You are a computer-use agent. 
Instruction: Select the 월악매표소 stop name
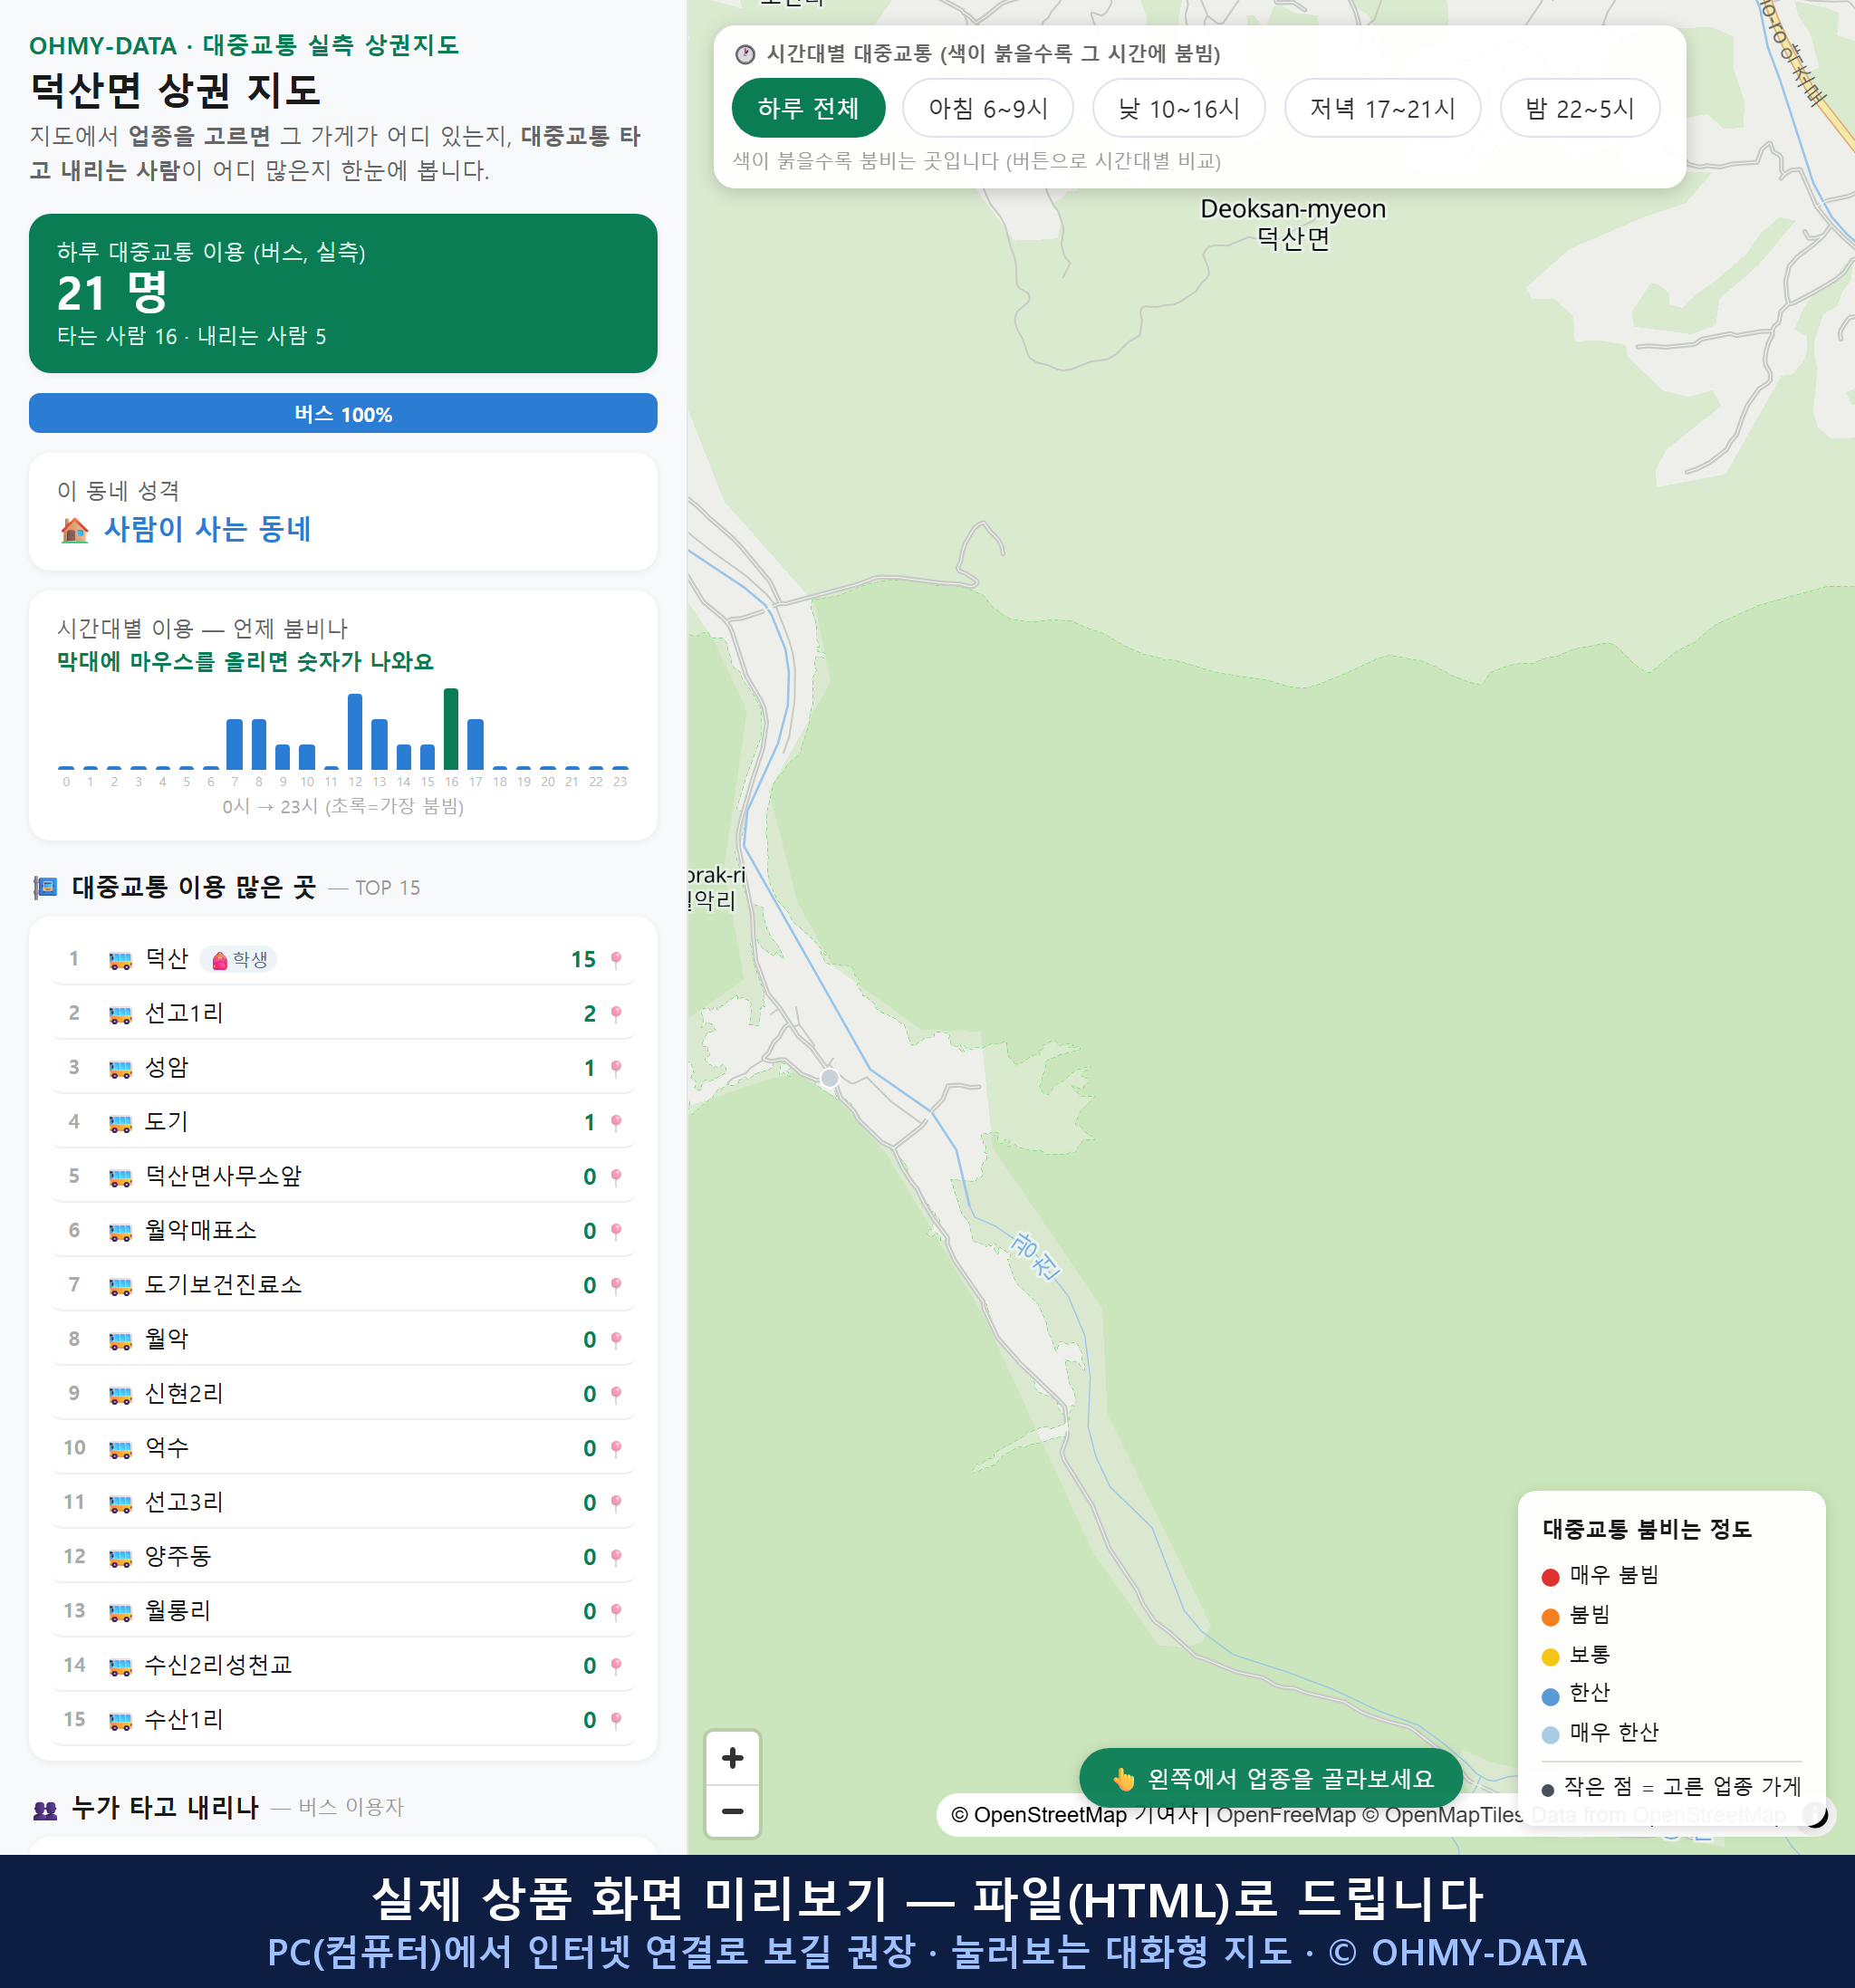tap(201, 1230)
